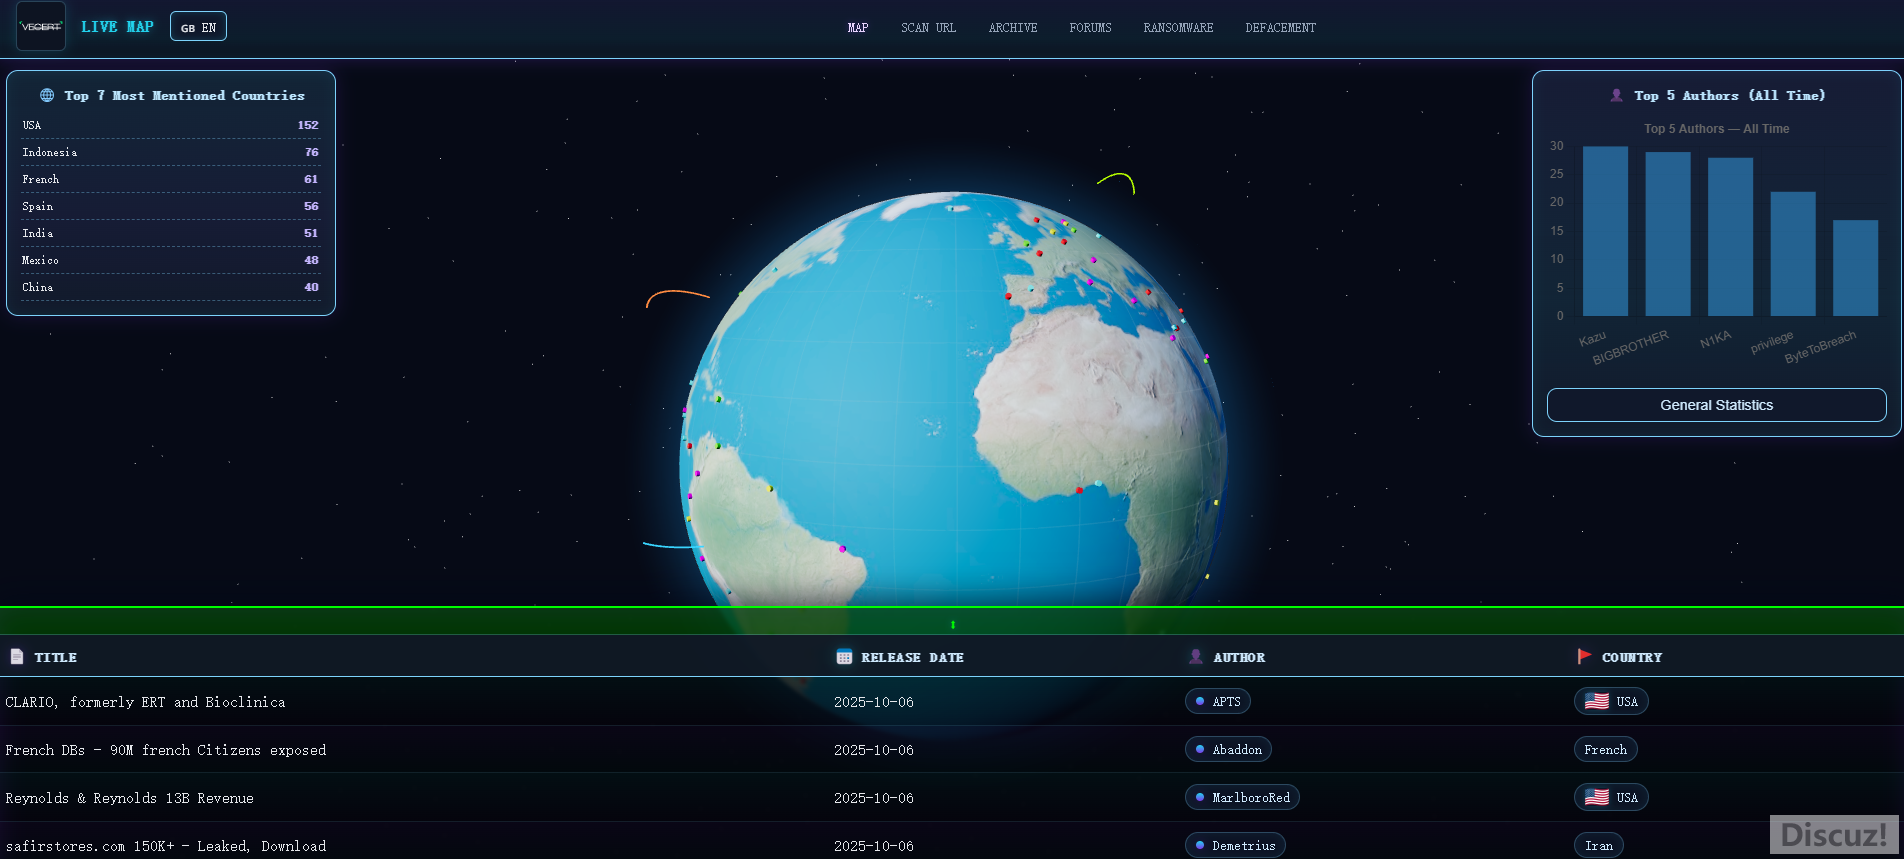Click the red flag icon by Country
This screenshot has height=859, width=1904.
click(1584, 657)
